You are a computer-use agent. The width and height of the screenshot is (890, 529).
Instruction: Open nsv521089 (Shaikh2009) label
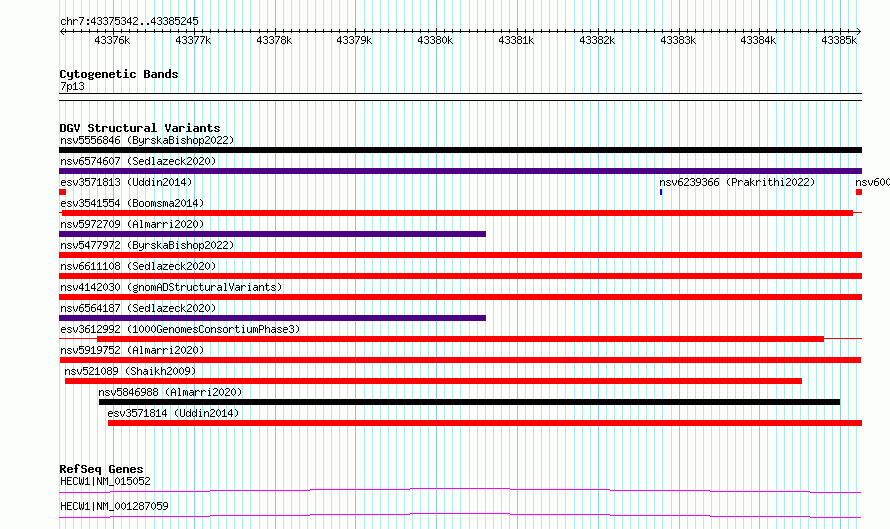click(x=130, y=371)
